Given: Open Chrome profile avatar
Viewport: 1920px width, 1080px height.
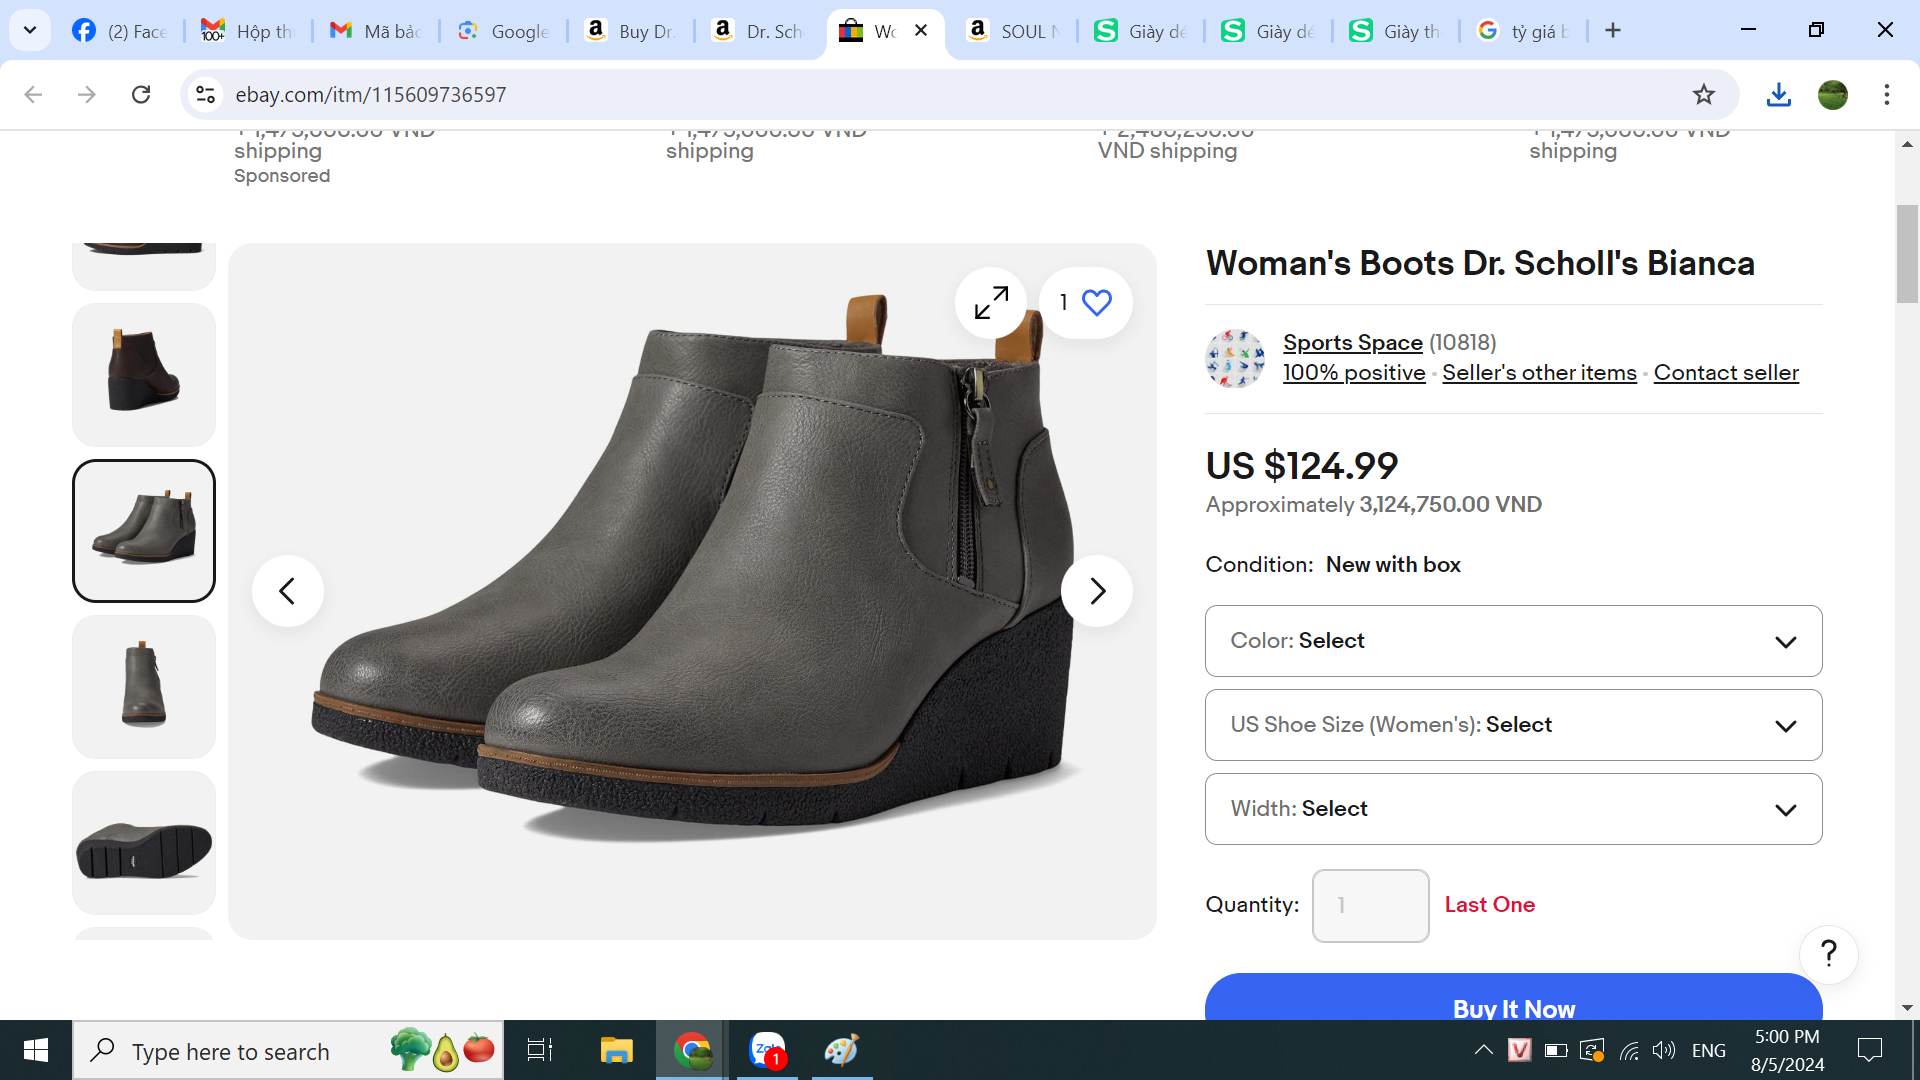Looking at the screenshot, I should point(1833,94).
